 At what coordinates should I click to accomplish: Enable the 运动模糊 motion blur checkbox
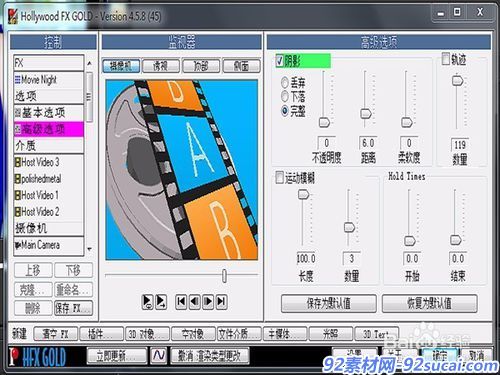click(279, 178)
